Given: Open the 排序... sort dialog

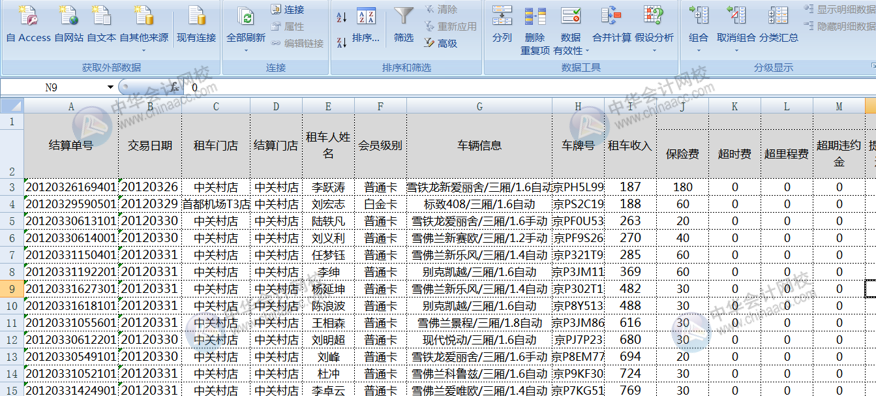Looking at the screenshot, I should pyautogui.click(x=366, y=25).
